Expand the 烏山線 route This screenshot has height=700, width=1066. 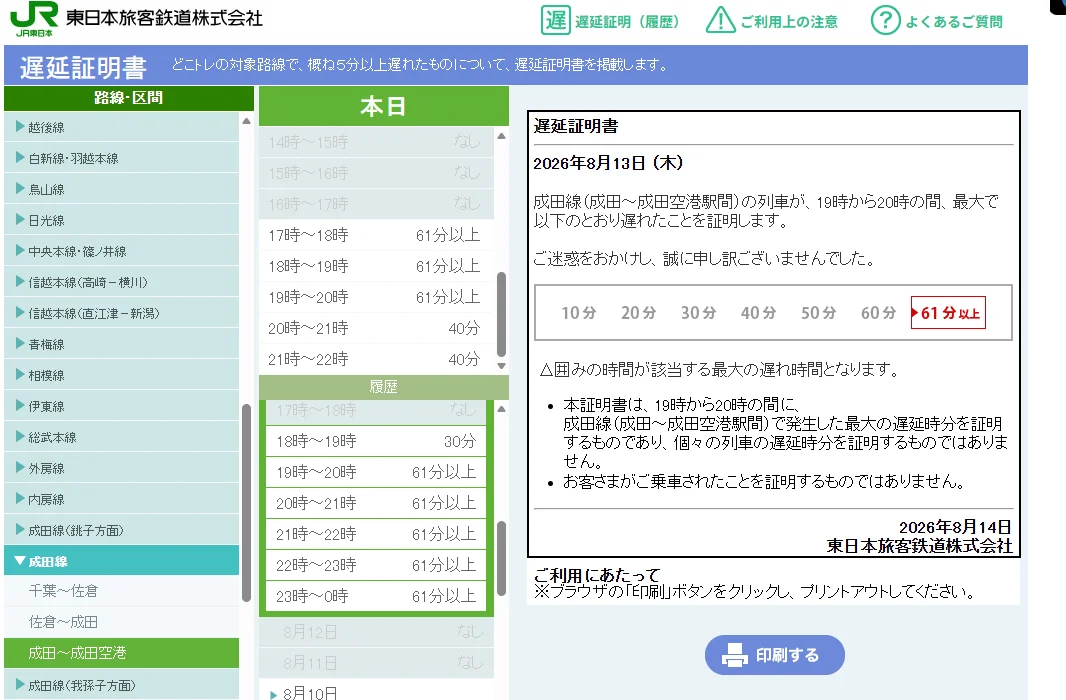122,190
